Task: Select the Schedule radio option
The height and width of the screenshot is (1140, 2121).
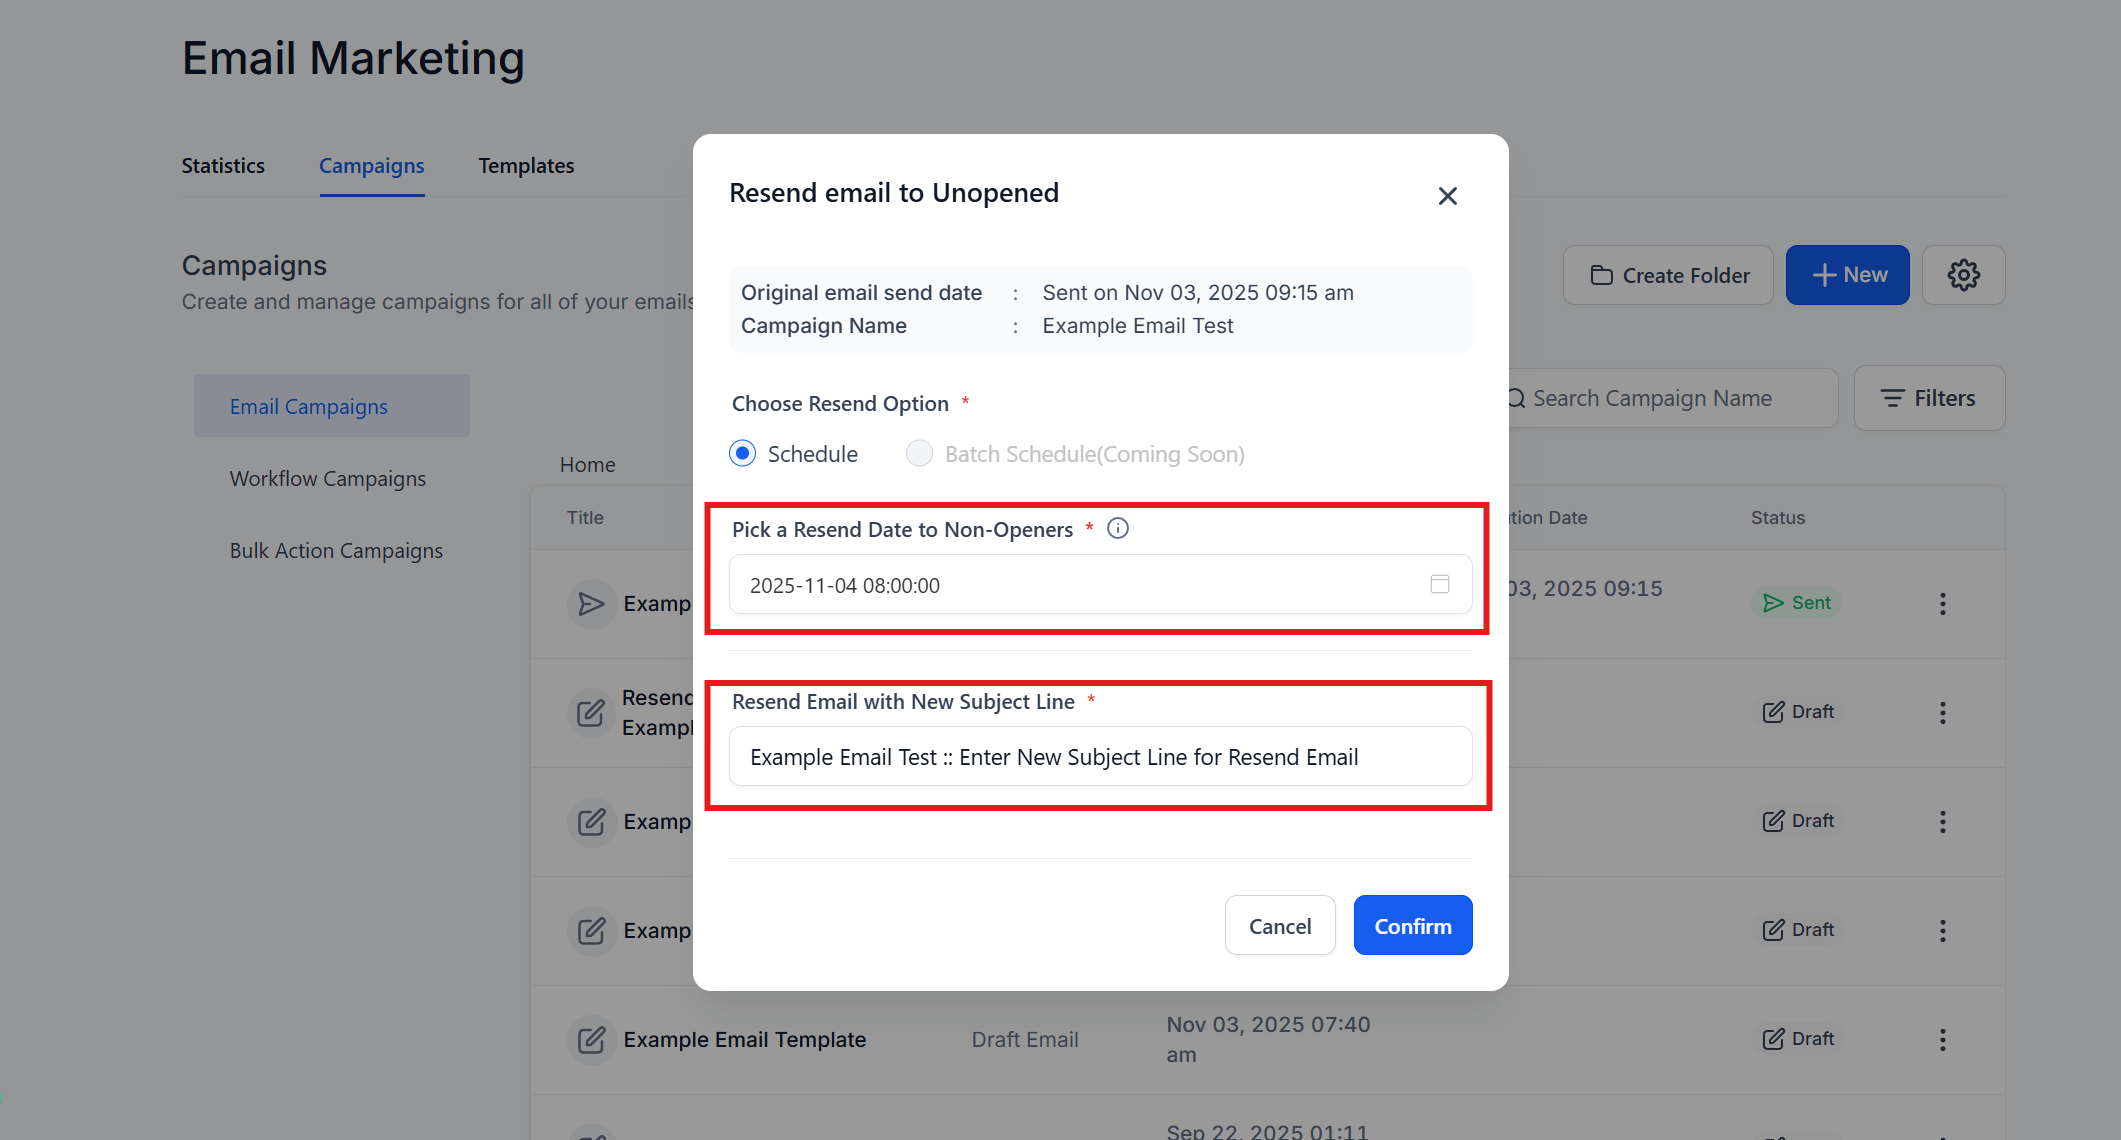Action: pos(742,454)
